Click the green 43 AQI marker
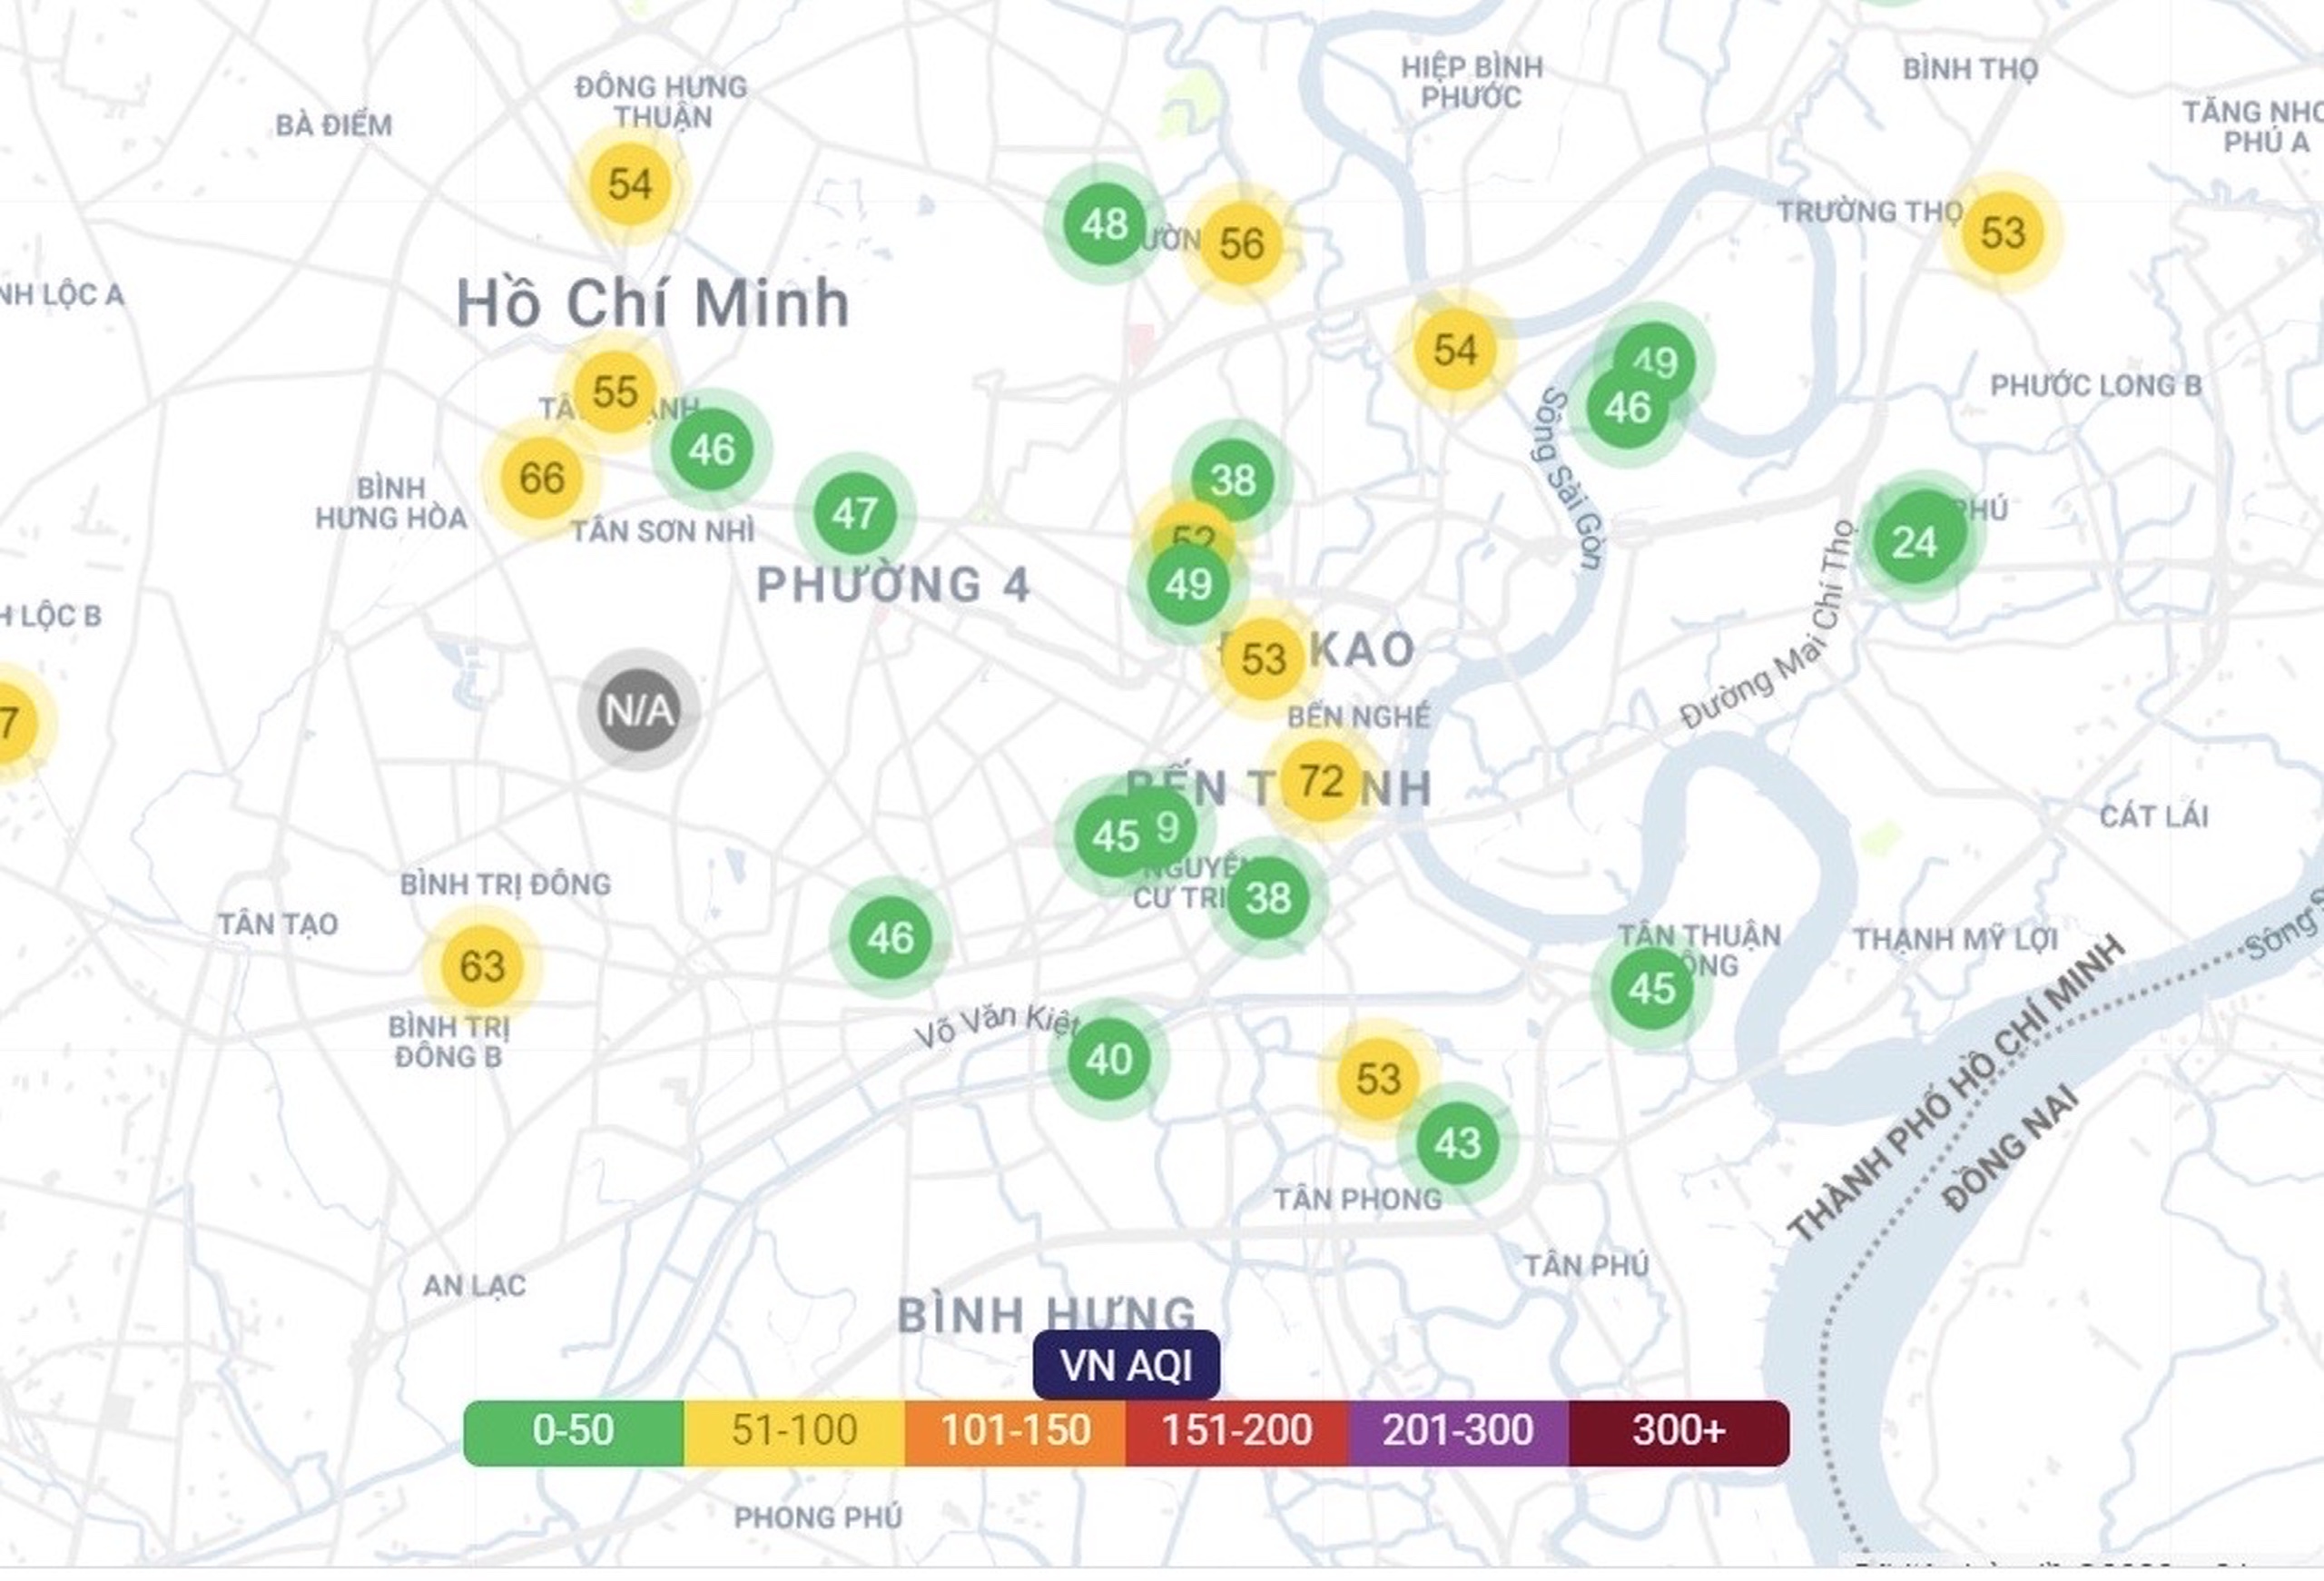The image size is (2324, 1581). (x=1457, y=1142)
